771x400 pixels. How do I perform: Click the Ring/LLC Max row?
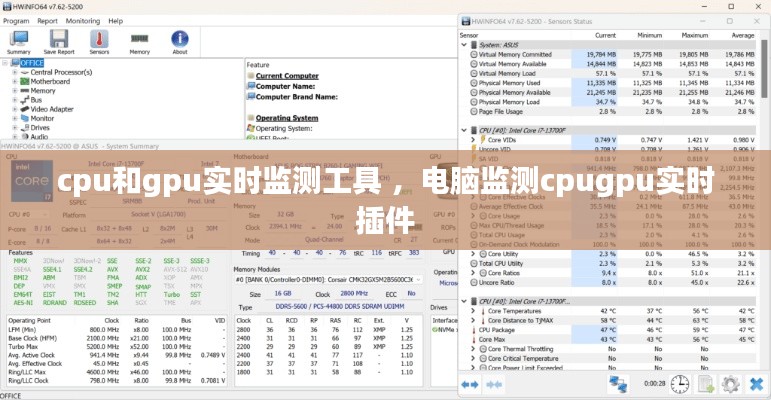point(117,372)
